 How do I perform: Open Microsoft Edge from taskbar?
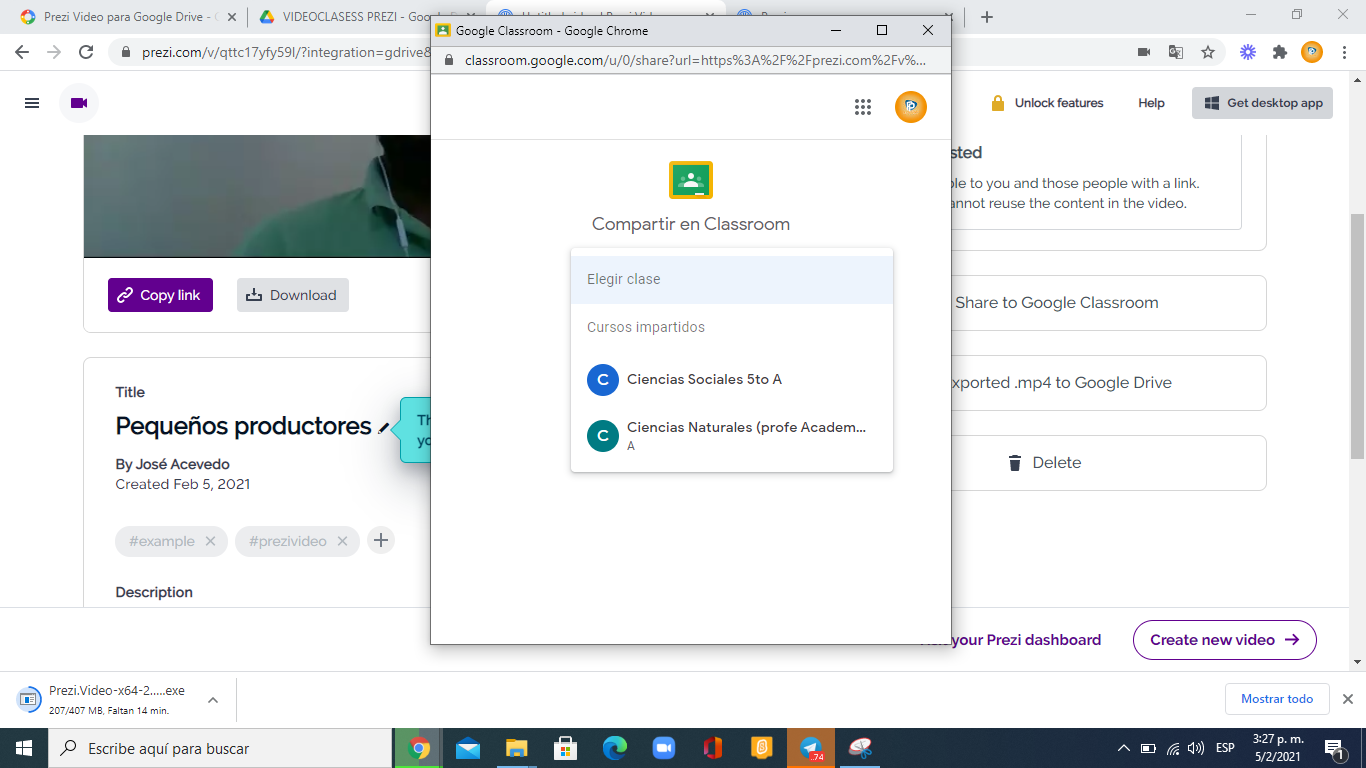click(x=615, y=748)
